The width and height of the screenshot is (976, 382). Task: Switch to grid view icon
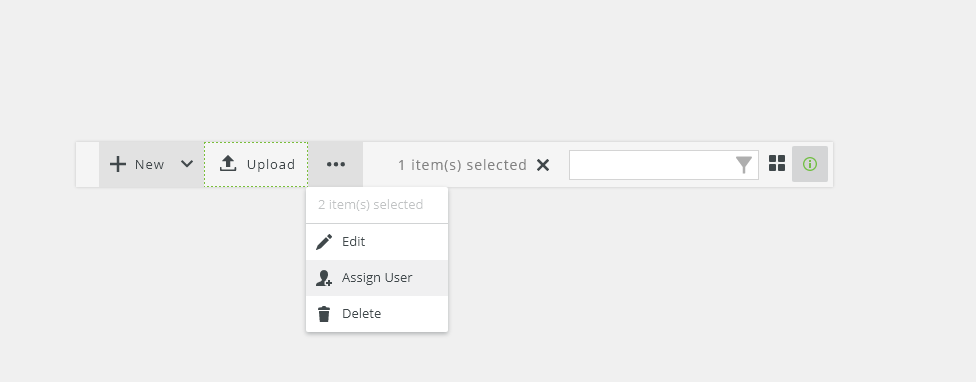(777, 164)
